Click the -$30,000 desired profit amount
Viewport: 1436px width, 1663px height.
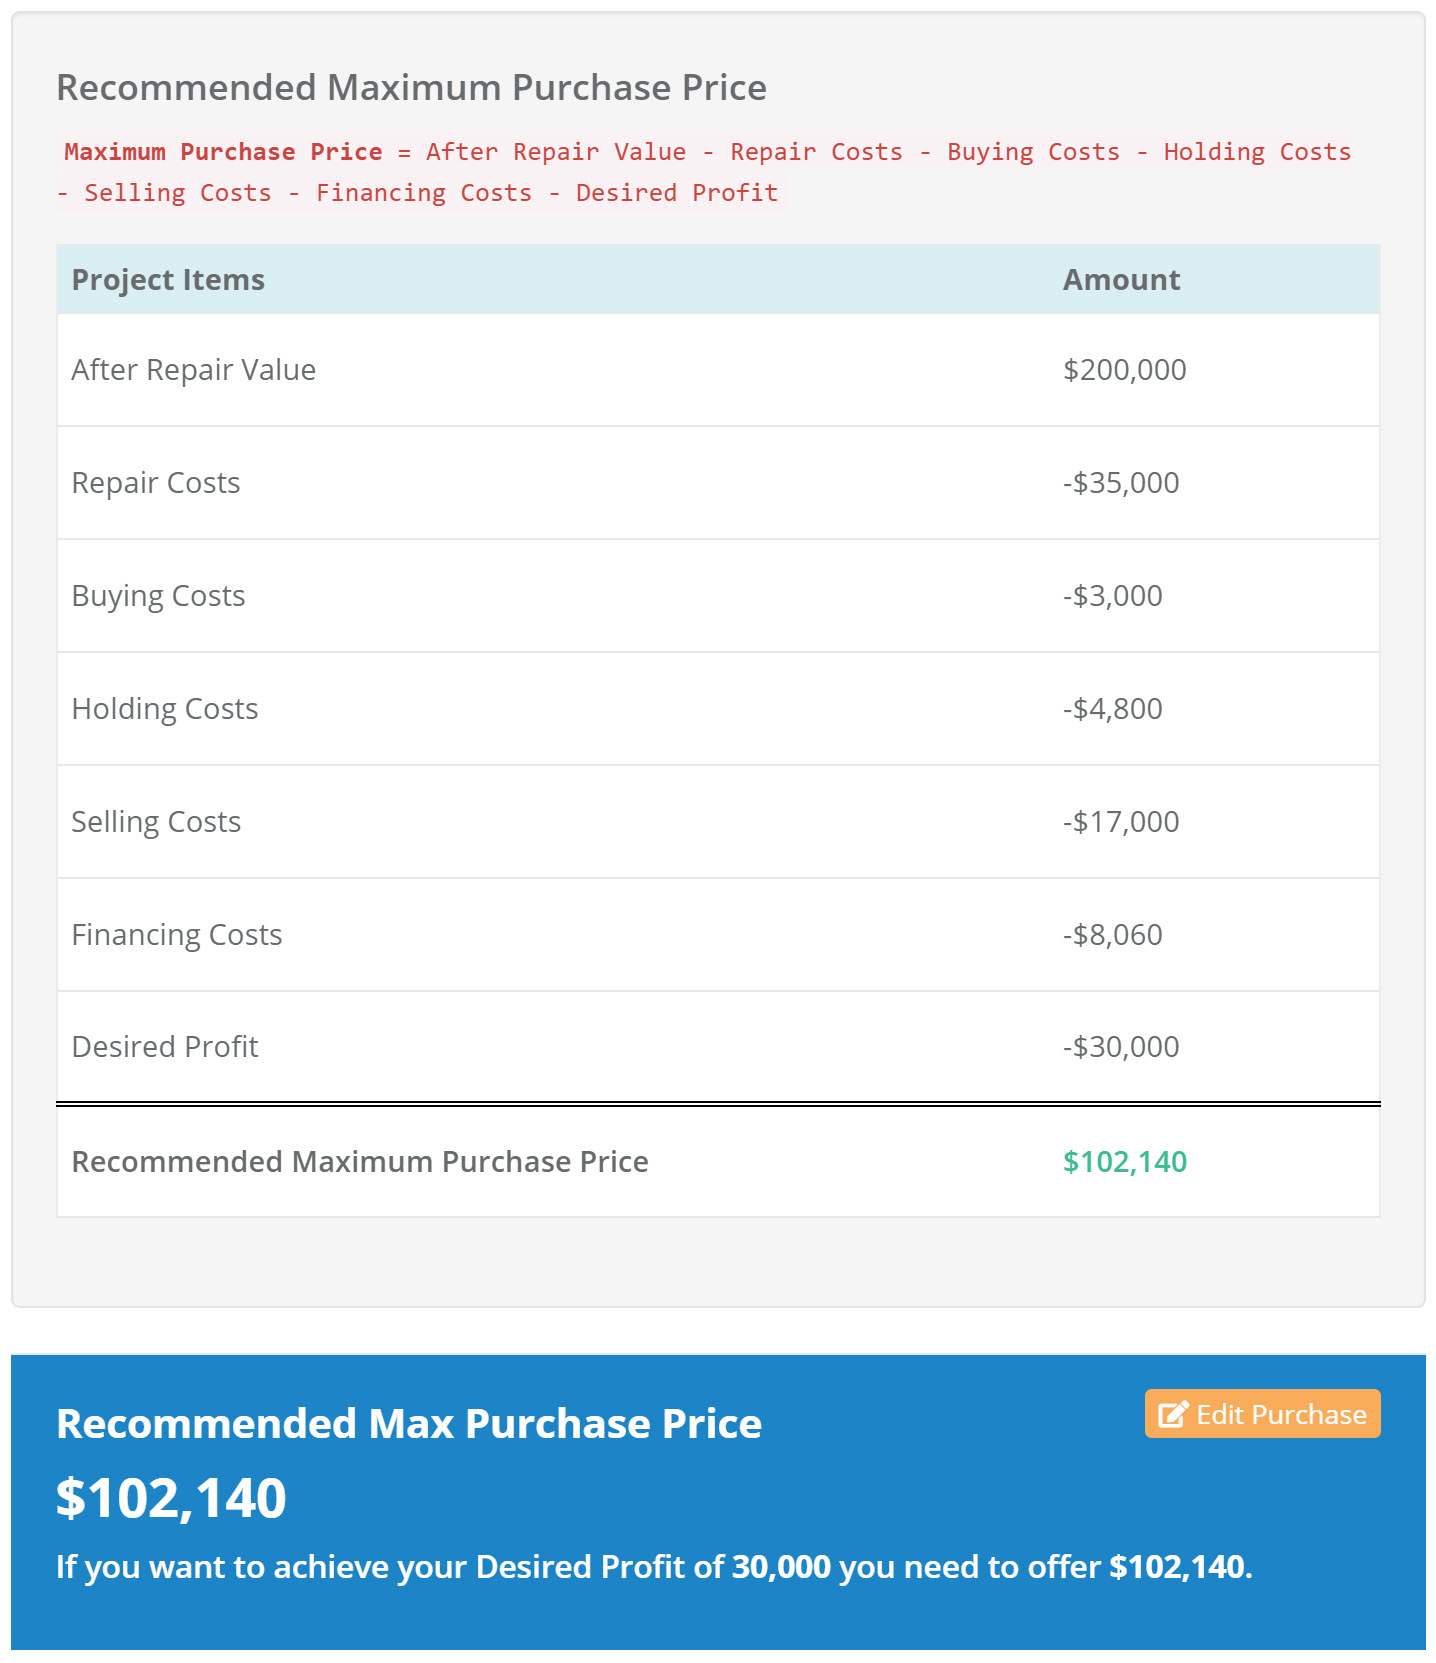click(1121, 1047)
